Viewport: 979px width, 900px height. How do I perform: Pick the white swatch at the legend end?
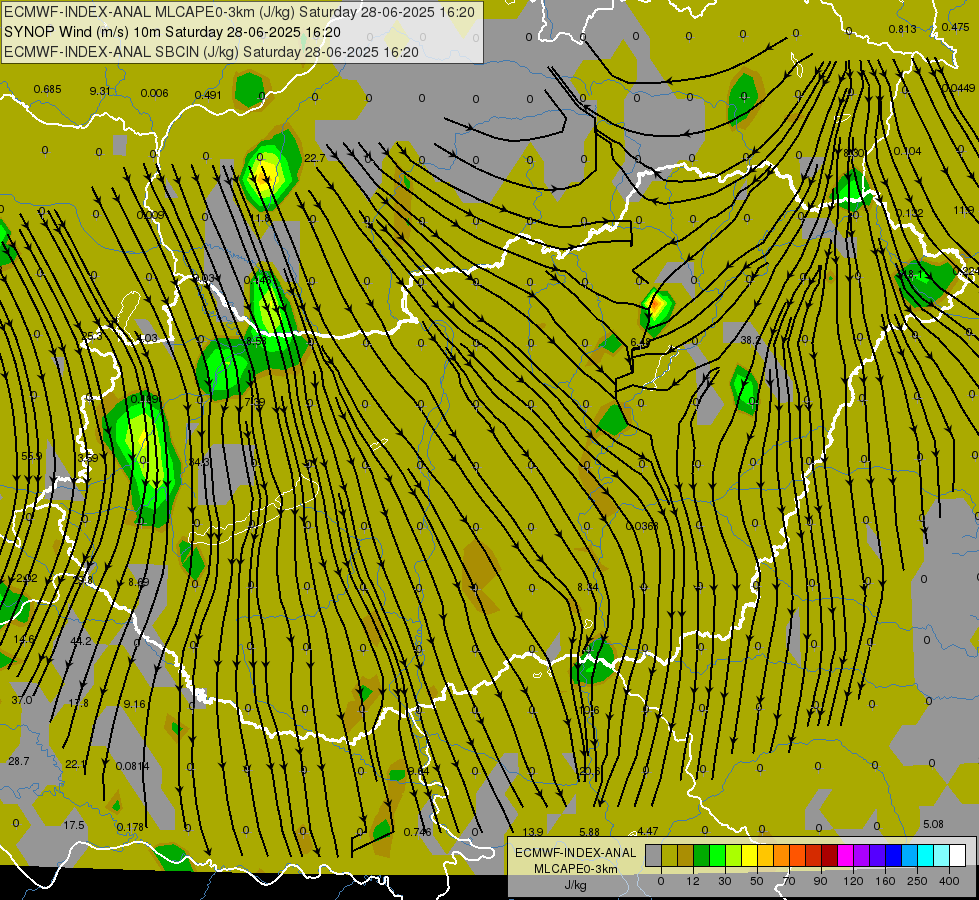[958, 855]
